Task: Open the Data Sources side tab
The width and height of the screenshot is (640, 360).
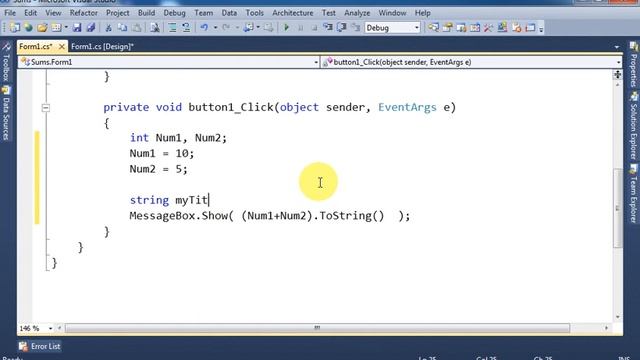Action: pos(6,113)
